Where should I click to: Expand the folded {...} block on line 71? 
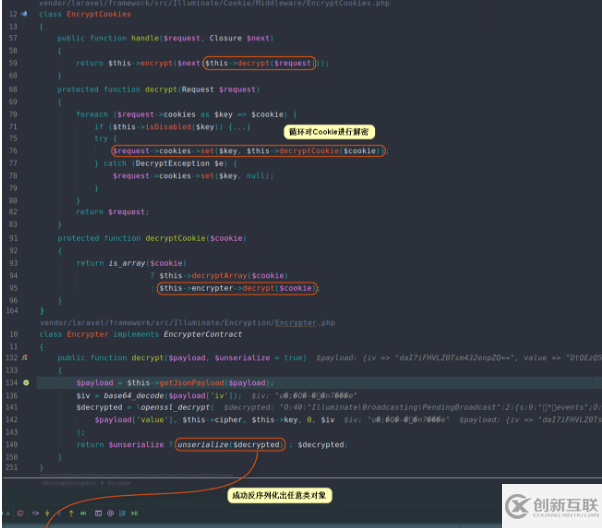(240, 127)
